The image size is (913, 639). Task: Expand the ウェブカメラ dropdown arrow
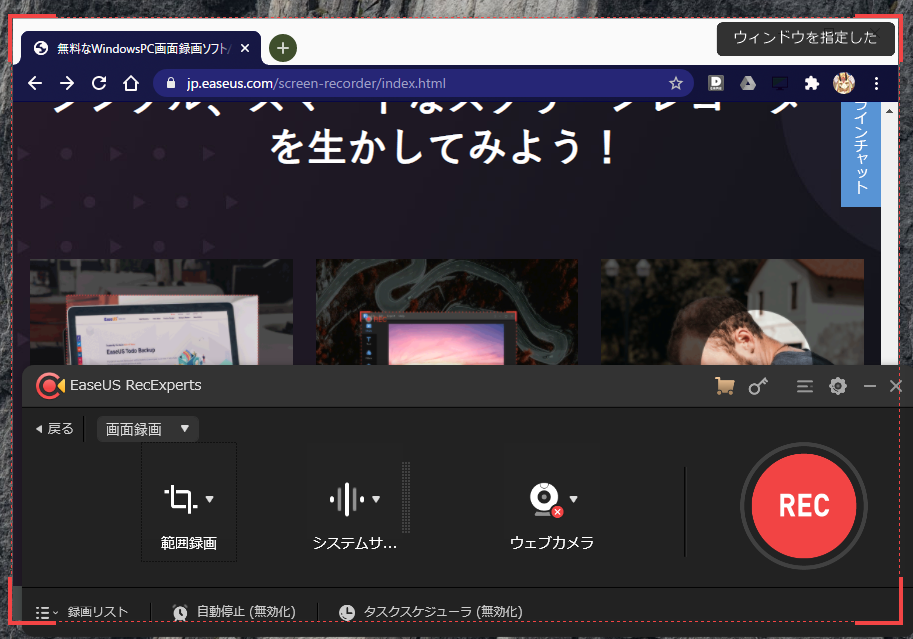coord(574,499)
